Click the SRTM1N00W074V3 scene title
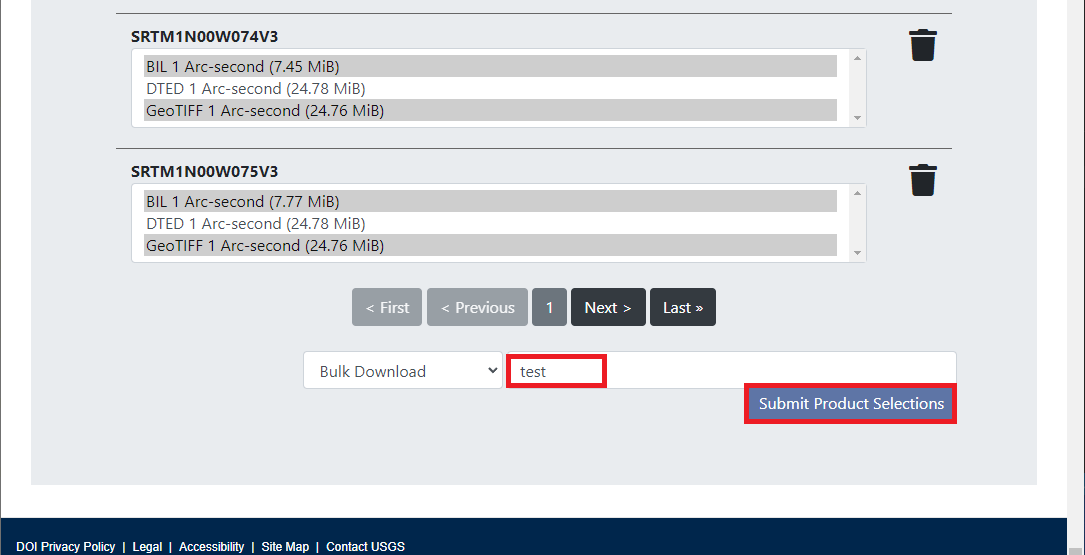The height and width of the screenshot is (555, 1085). [205, 36]
